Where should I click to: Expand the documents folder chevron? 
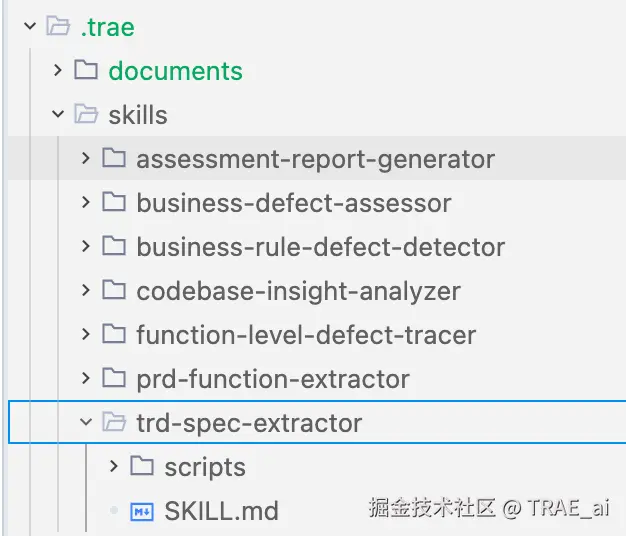tap(58, 71)
